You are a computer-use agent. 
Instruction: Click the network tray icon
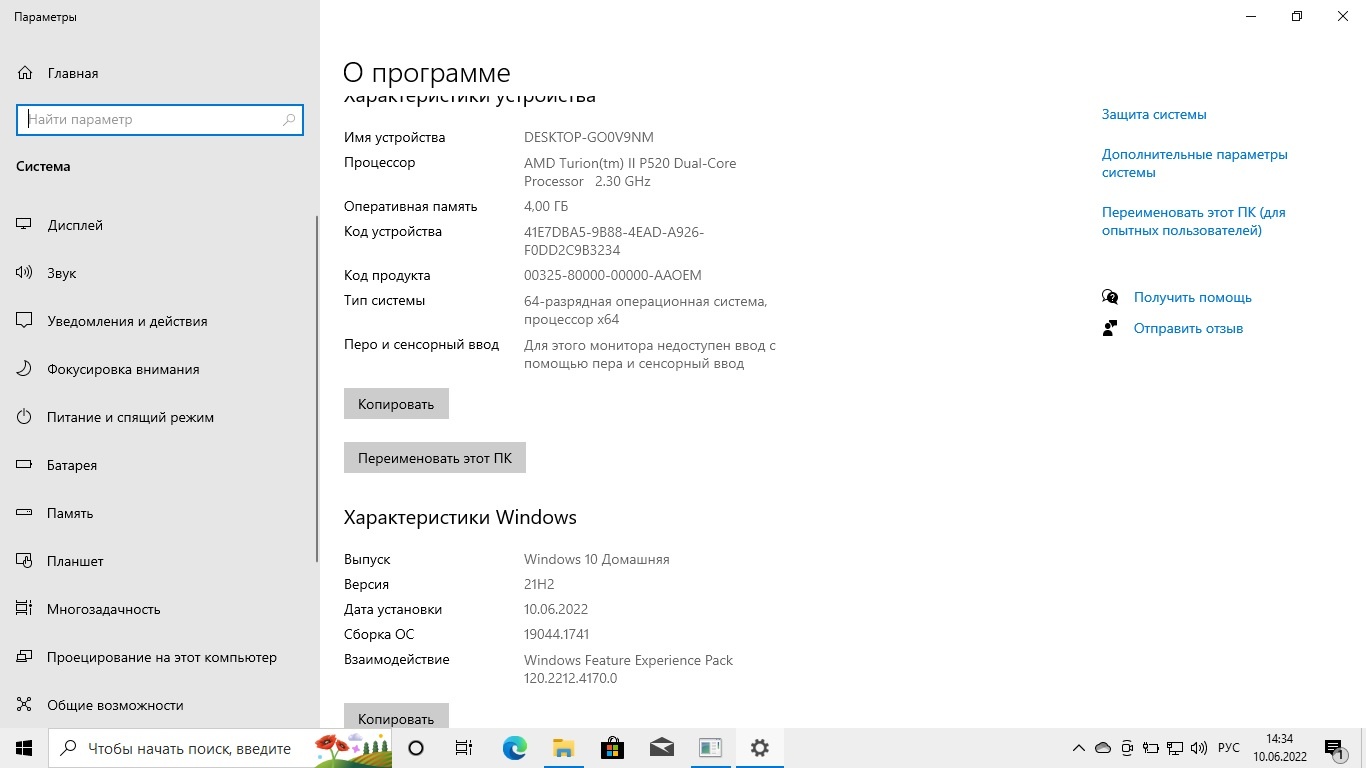[x=1175, y=748]
